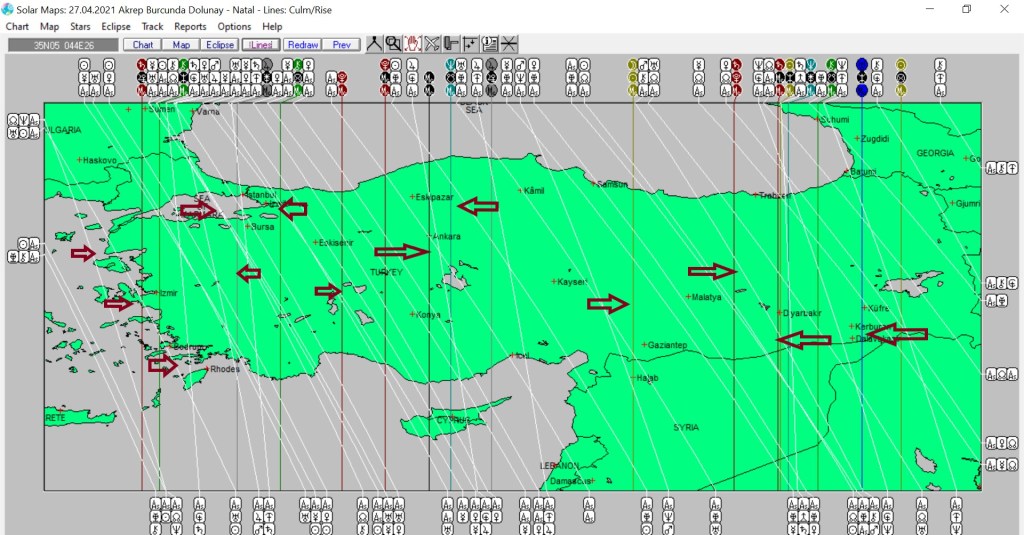Open the Track menu
The image size is (1024, 535).
152,27
